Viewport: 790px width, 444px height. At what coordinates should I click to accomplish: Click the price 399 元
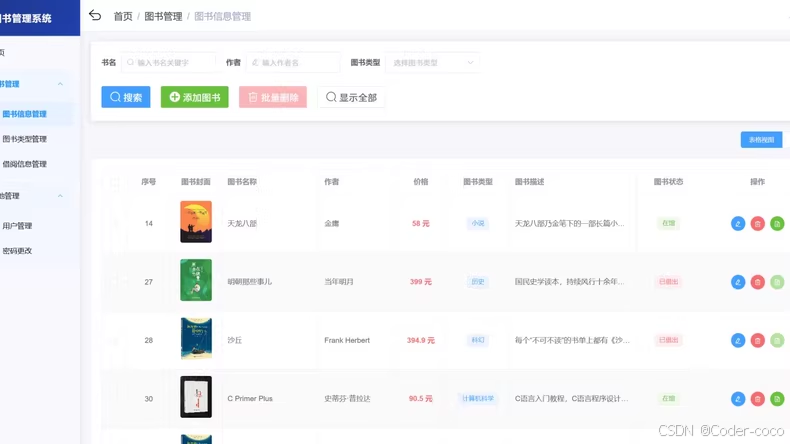[x=421, y=282]
